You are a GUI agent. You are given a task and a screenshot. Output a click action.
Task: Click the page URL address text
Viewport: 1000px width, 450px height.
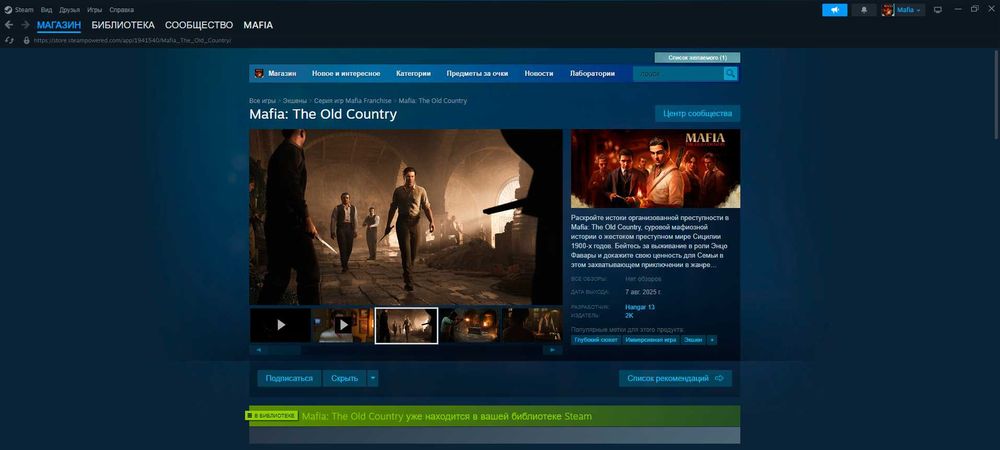coord(132,40)
